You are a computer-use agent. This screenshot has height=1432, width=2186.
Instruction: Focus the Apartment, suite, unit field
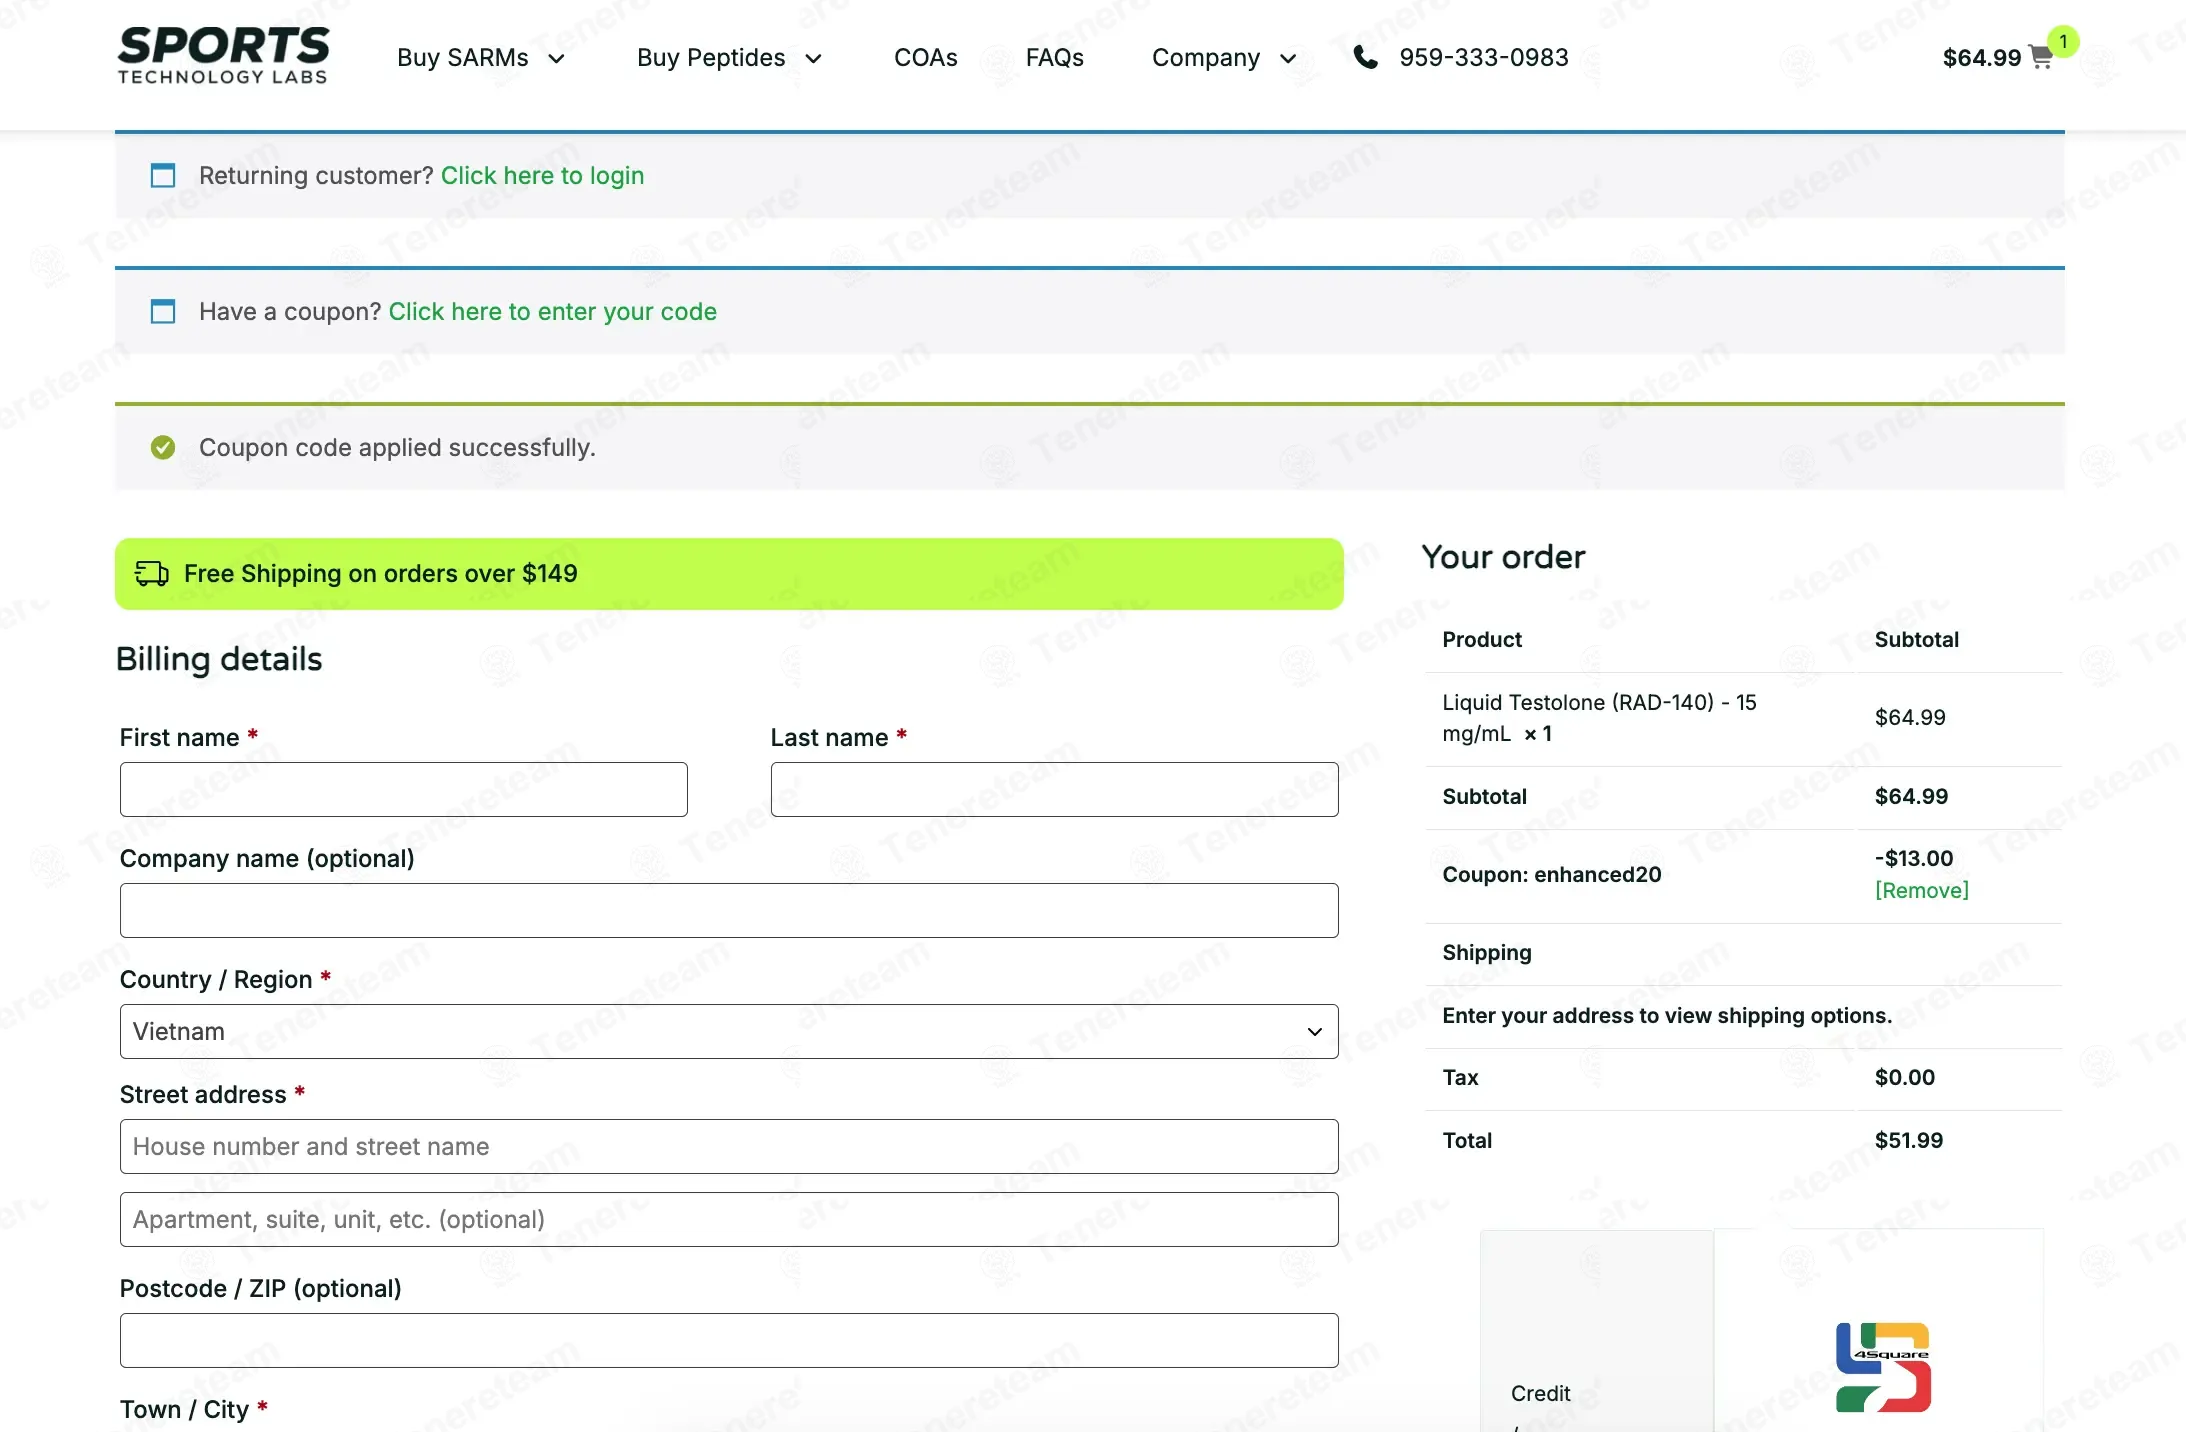(x=729, y=1219)
